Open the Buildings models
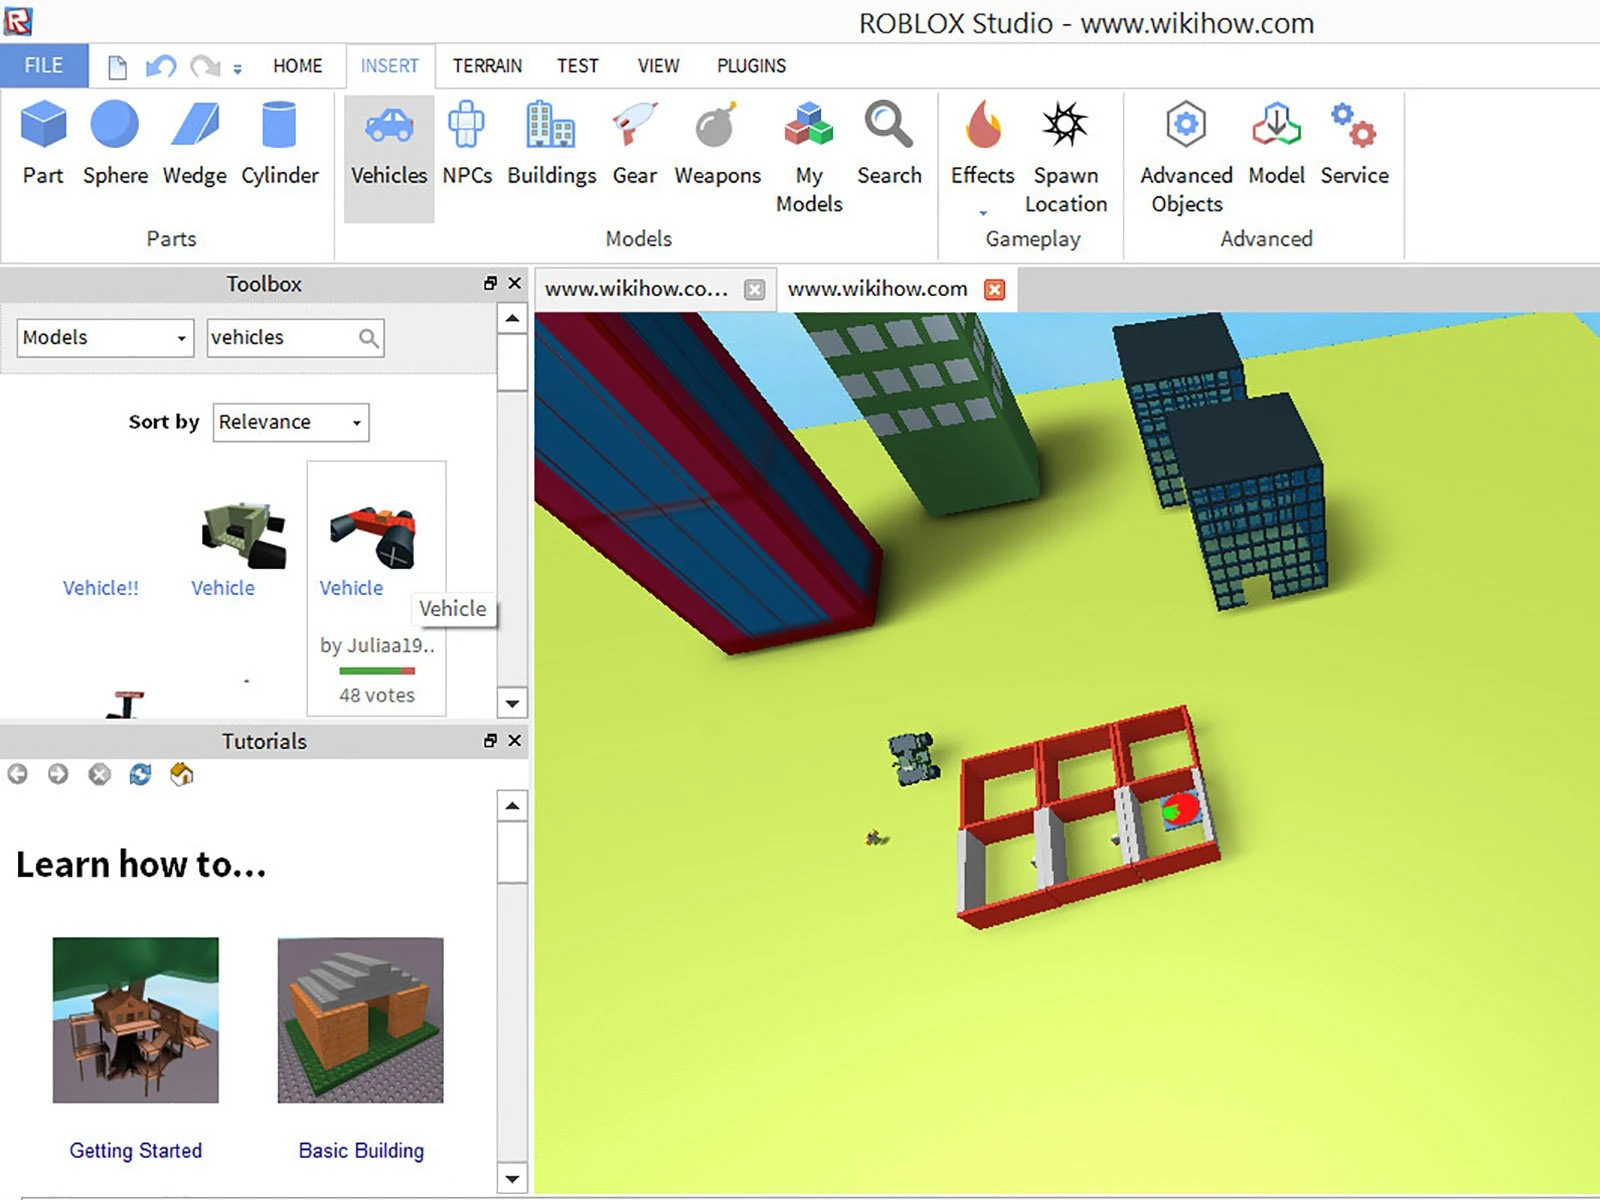Screen dimensions: 1600x1200 550,145
